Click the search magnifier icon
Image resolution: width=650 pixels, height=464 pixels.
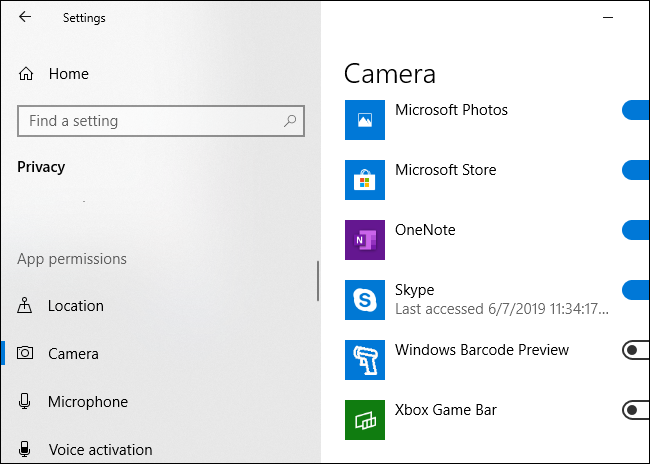pyautogui.click(x=290, y=121)
